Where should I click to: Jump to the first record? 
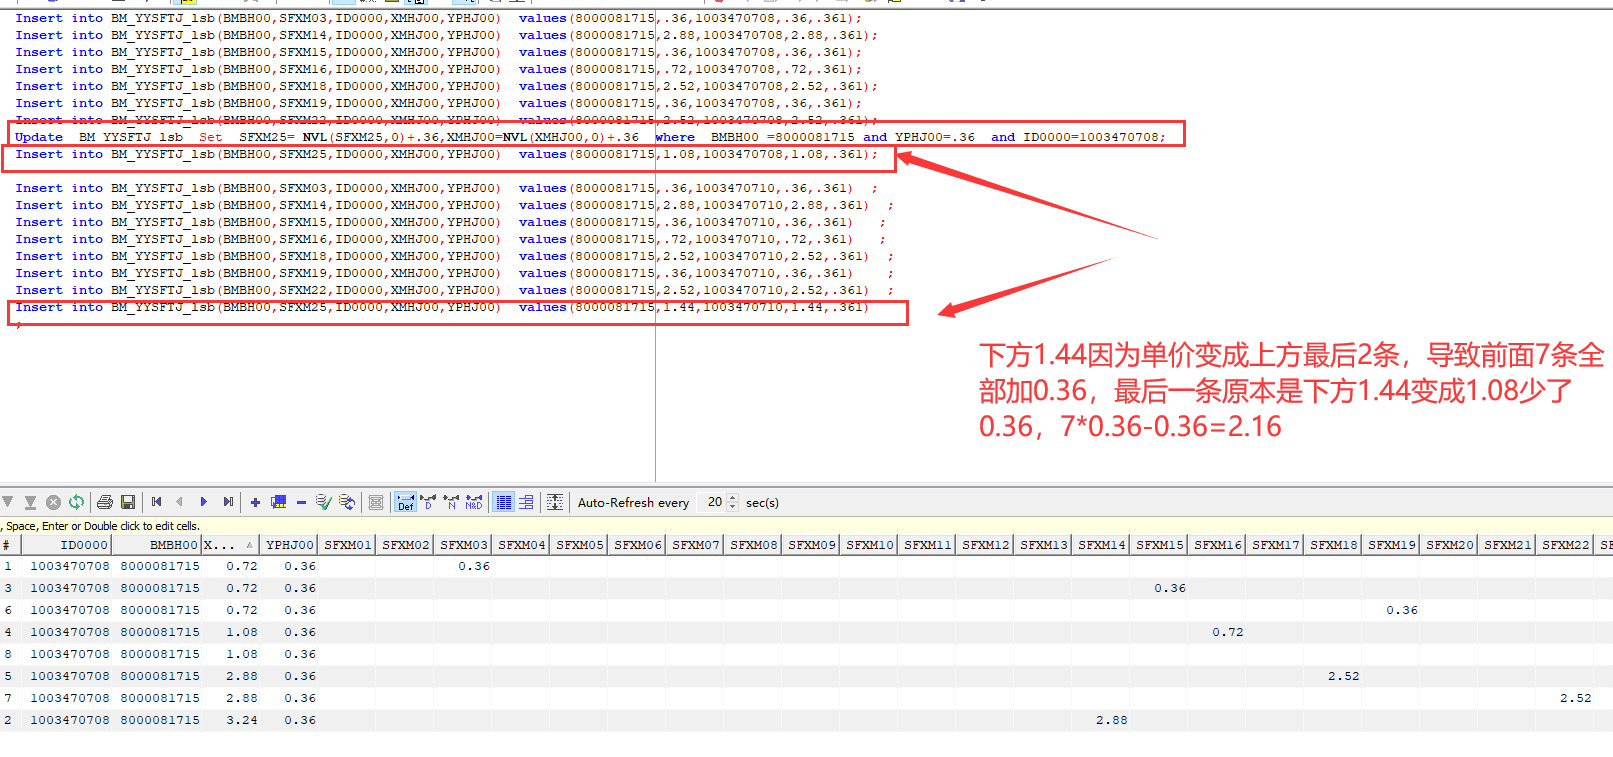click(157, 502)
